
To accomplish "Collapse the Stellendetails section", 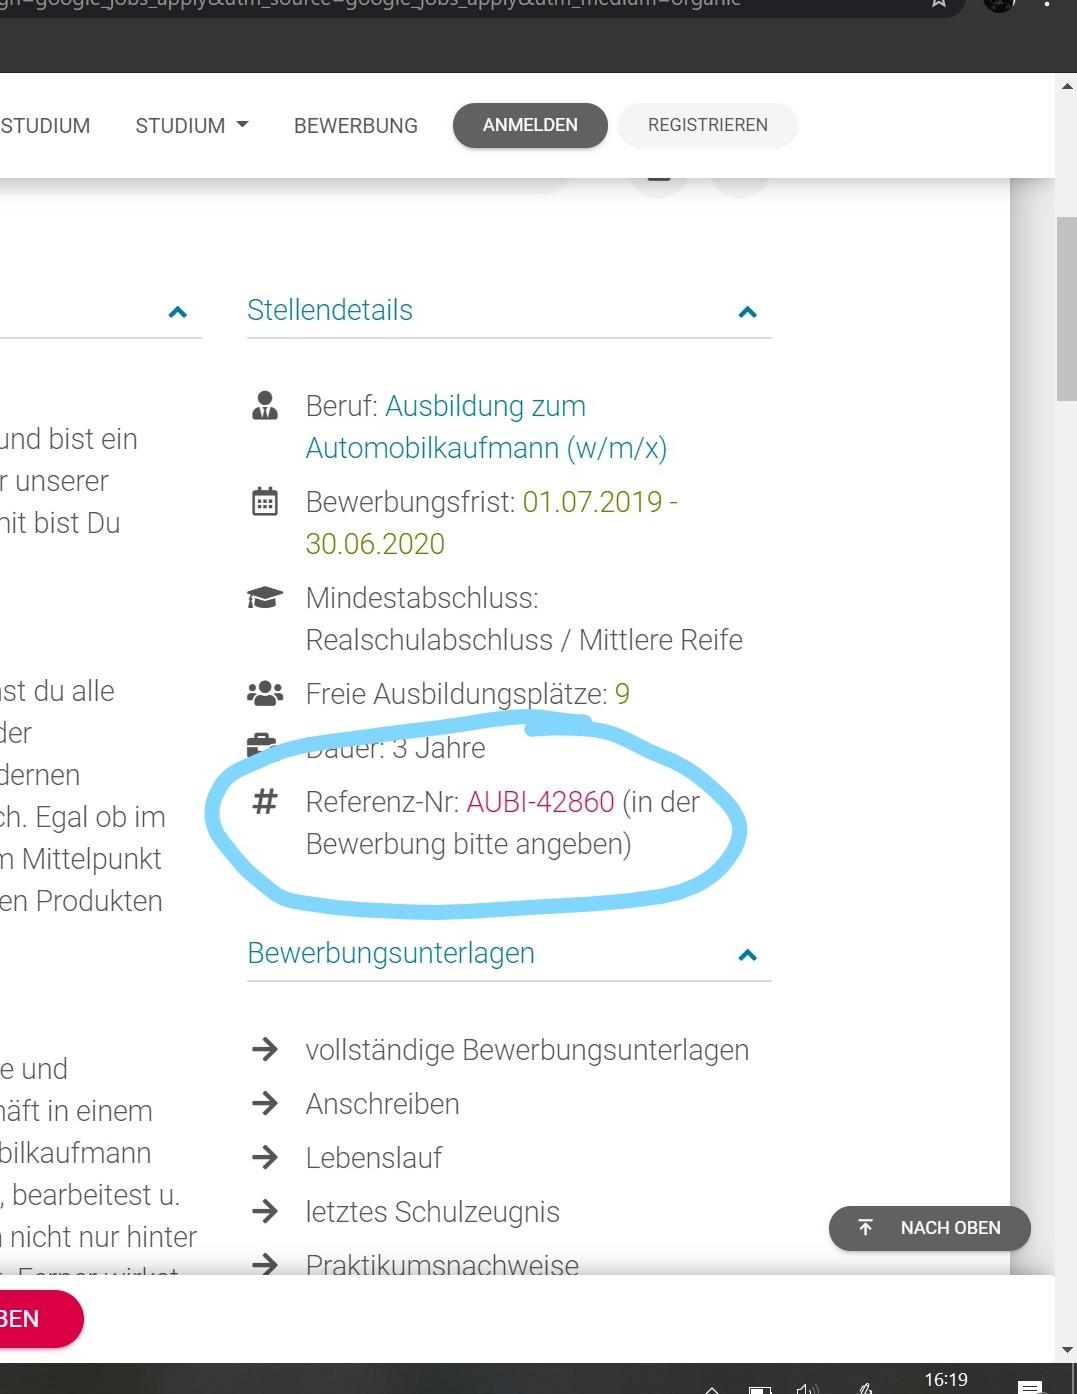I will click(x=747, y=312).
